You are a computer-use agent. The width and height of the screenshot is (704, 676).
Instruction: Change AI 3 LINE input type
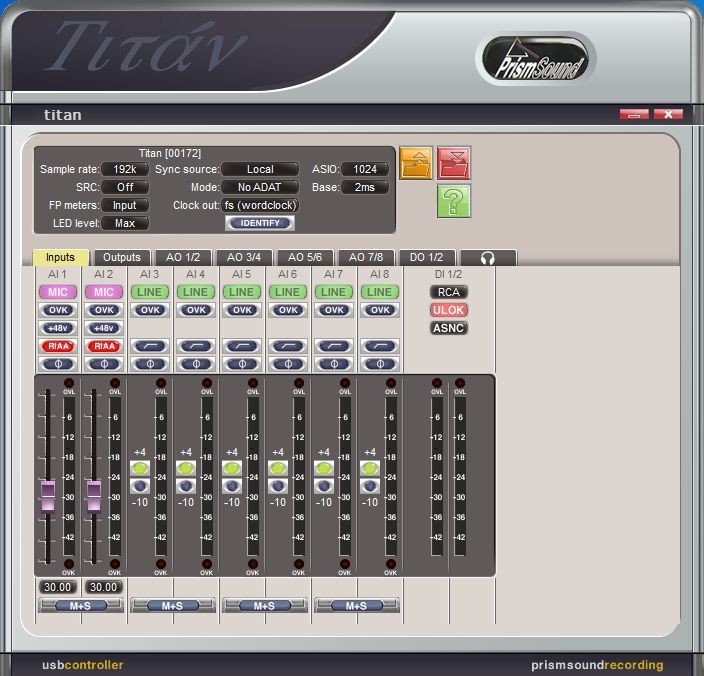[150, 292]
